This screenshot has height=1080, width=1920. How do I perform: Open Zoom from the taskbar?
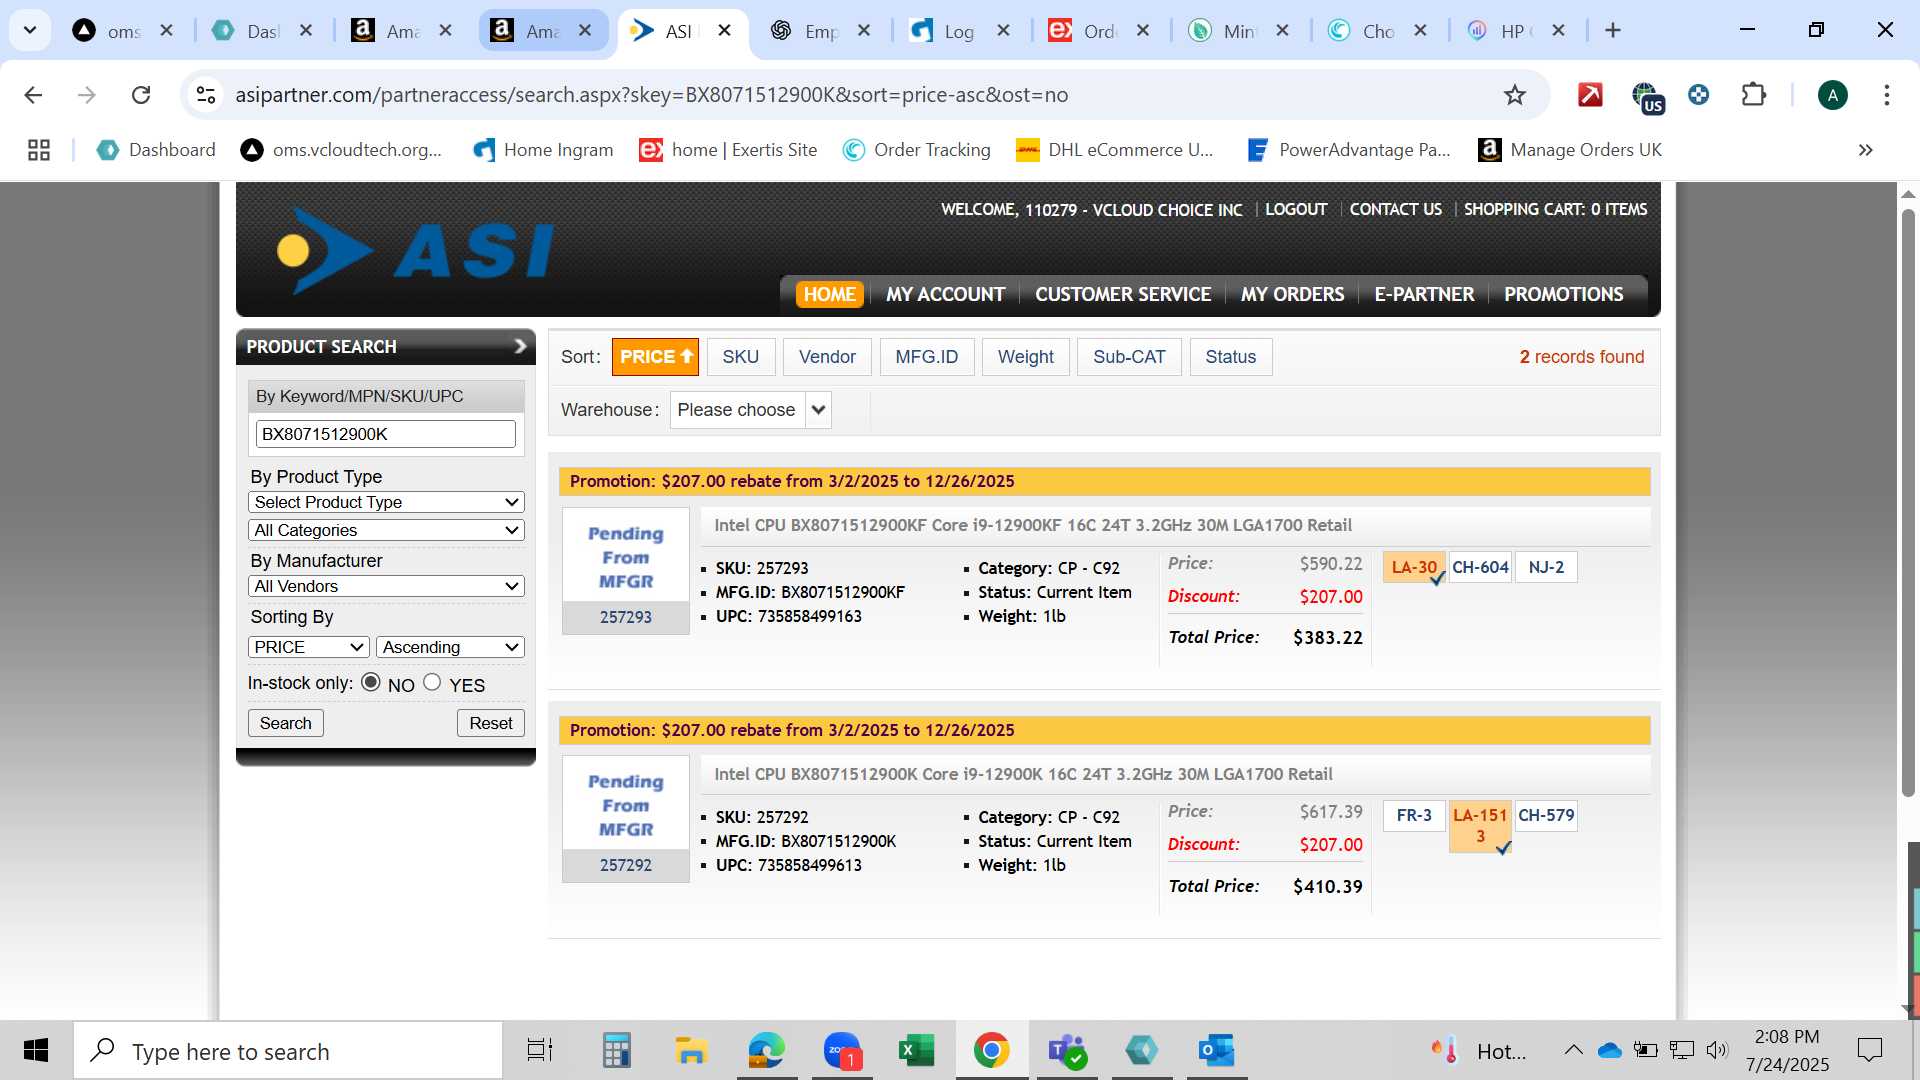click(842, 1051)
